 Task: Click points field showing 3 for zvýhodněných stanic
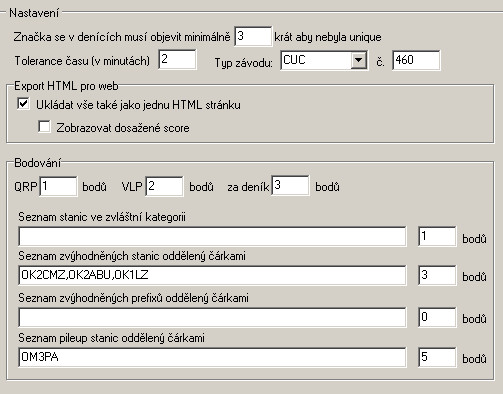[x=437, y=275]
